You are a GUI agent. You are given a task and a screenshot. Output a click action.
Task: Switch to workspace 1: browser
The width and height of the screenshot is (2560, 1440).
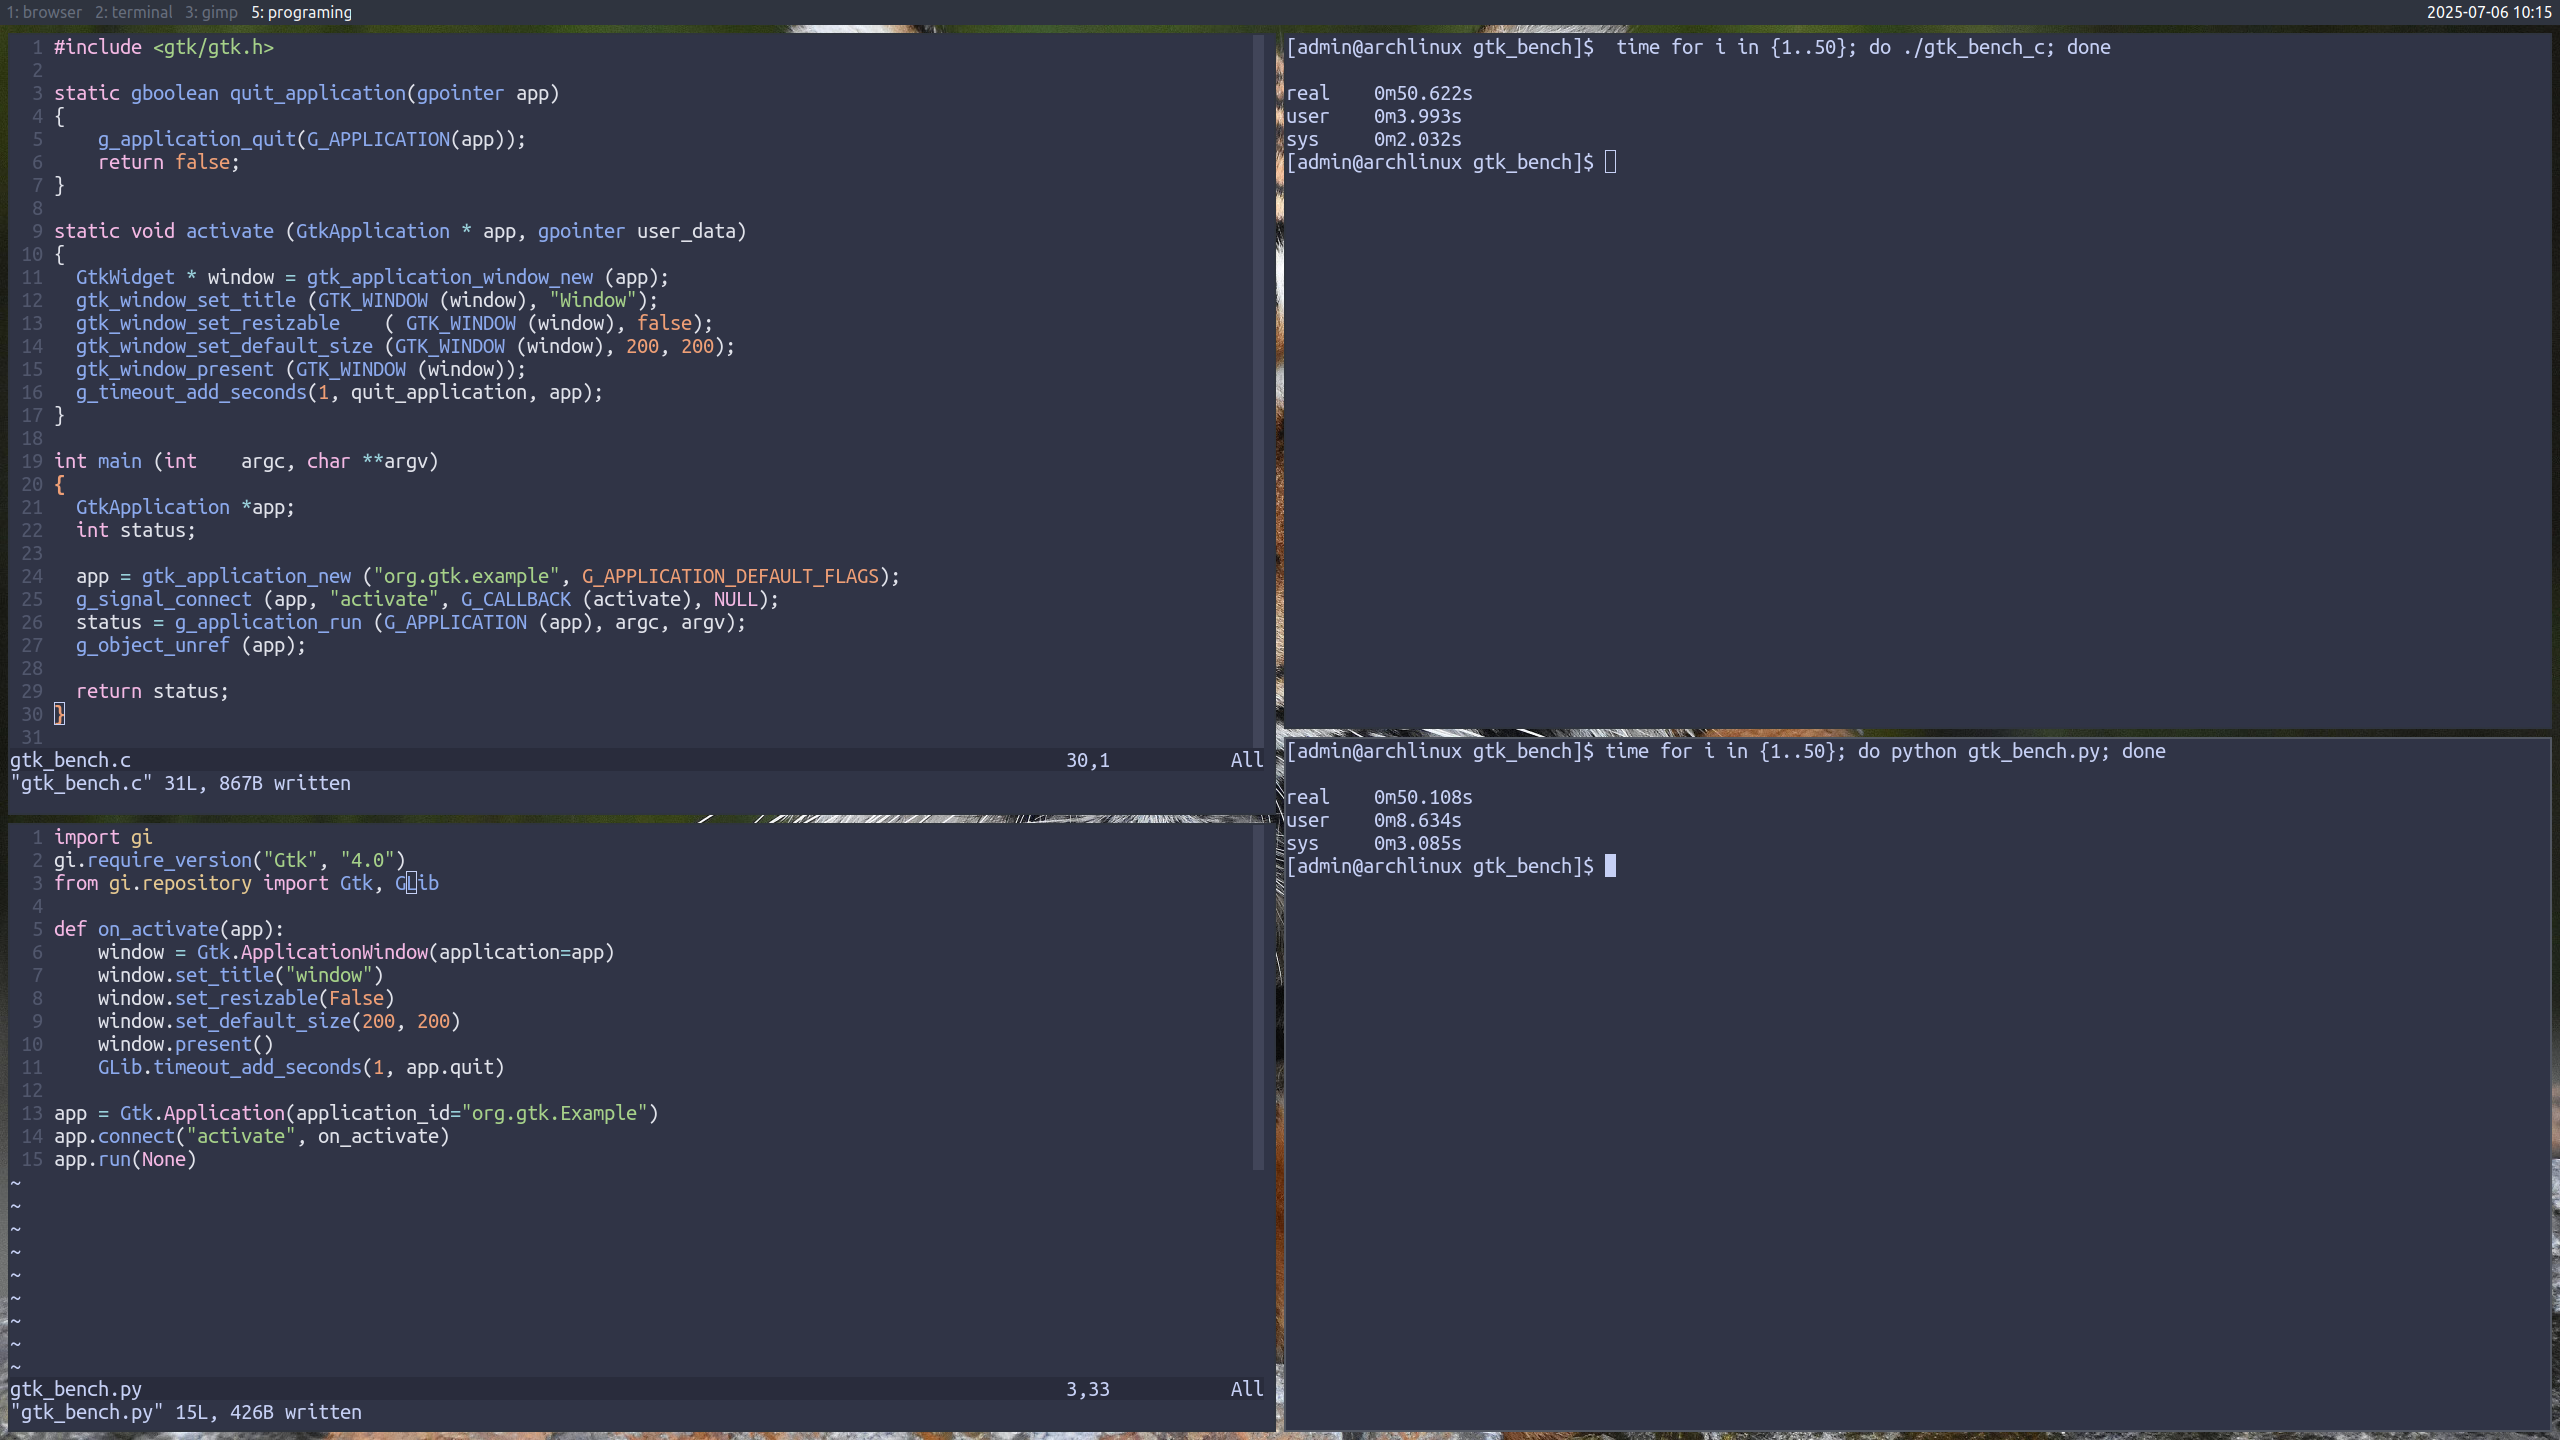coord(44,12)
